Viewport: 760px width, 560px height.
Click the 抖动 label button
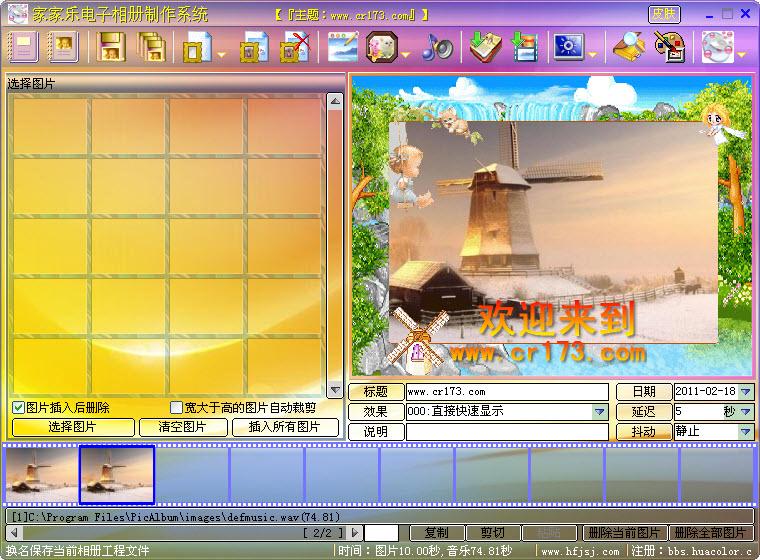(x=644, y=432)
